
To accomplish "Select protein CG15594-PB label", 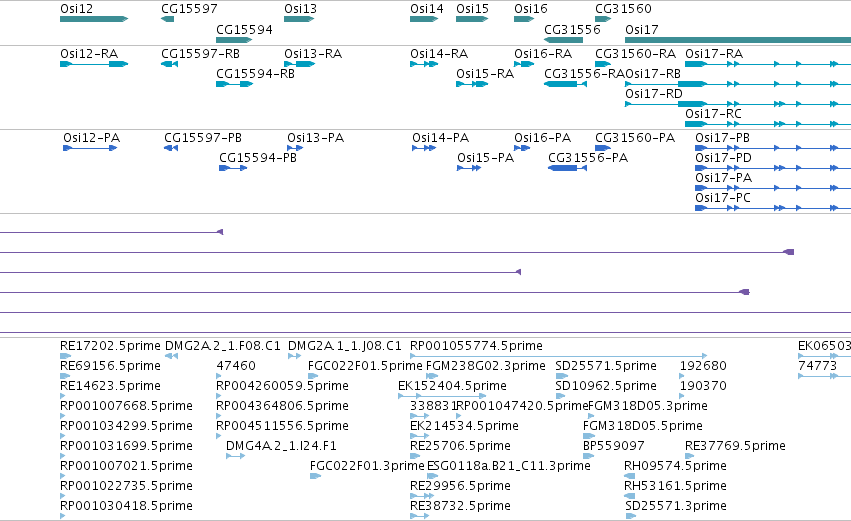I will 258,158.
